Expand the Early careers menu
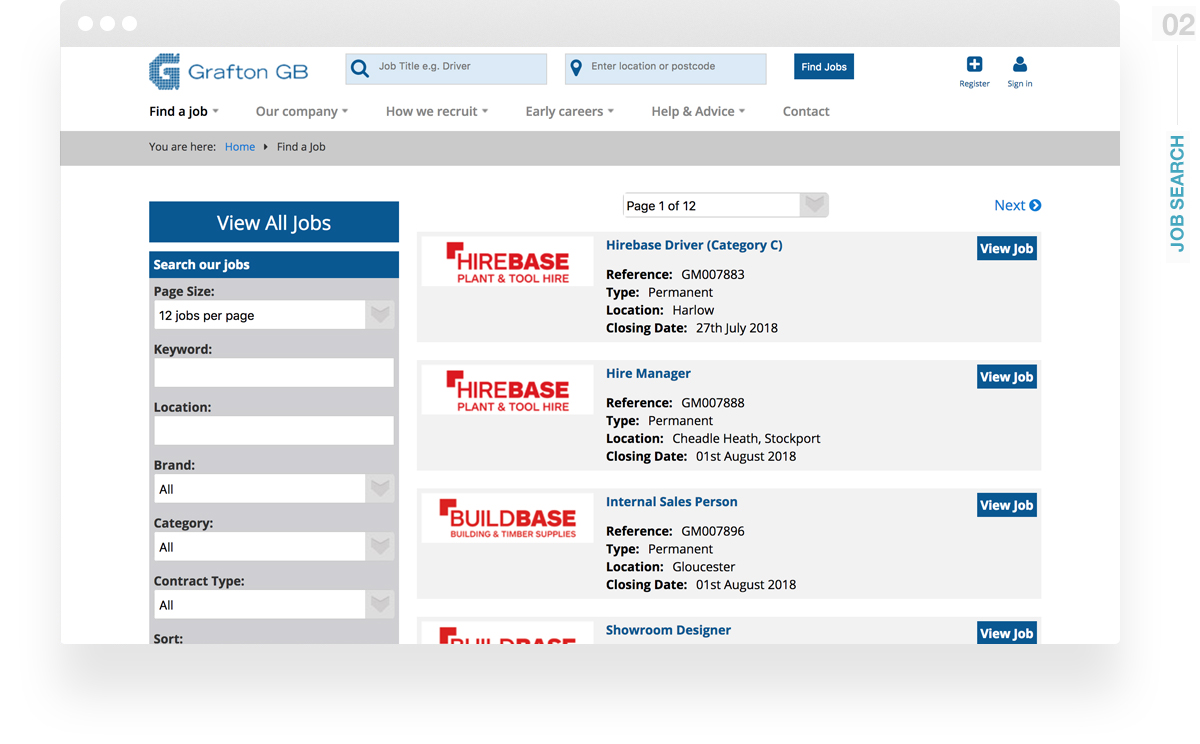The image size is (1200, 744). click(x=570, y=111)
